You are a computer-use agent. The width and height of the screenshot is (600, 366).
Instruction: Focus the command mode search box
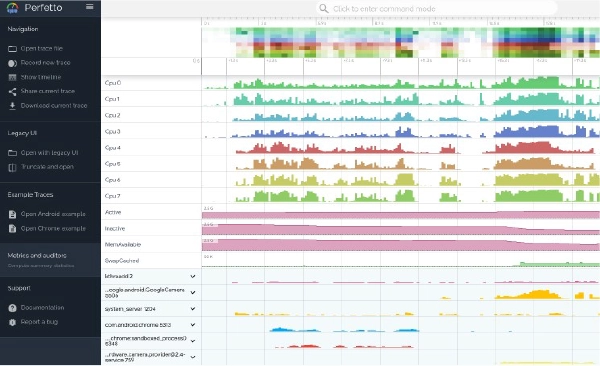437,8
